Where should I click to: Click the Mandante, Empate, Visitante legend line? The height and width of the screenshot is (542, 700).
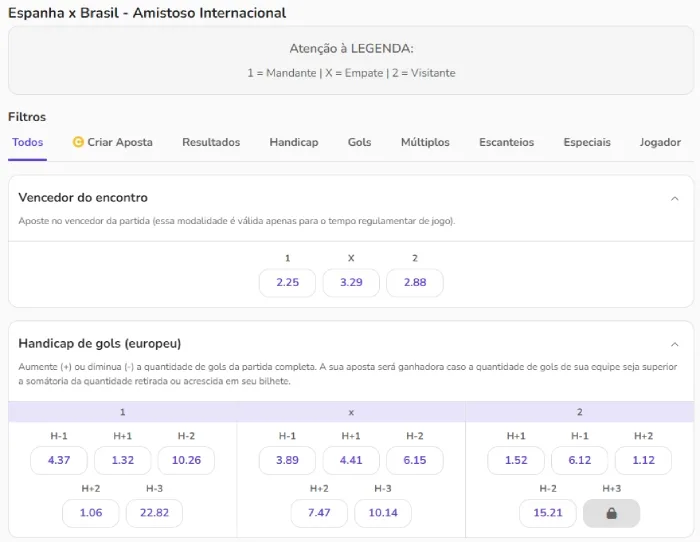(351, 73)
